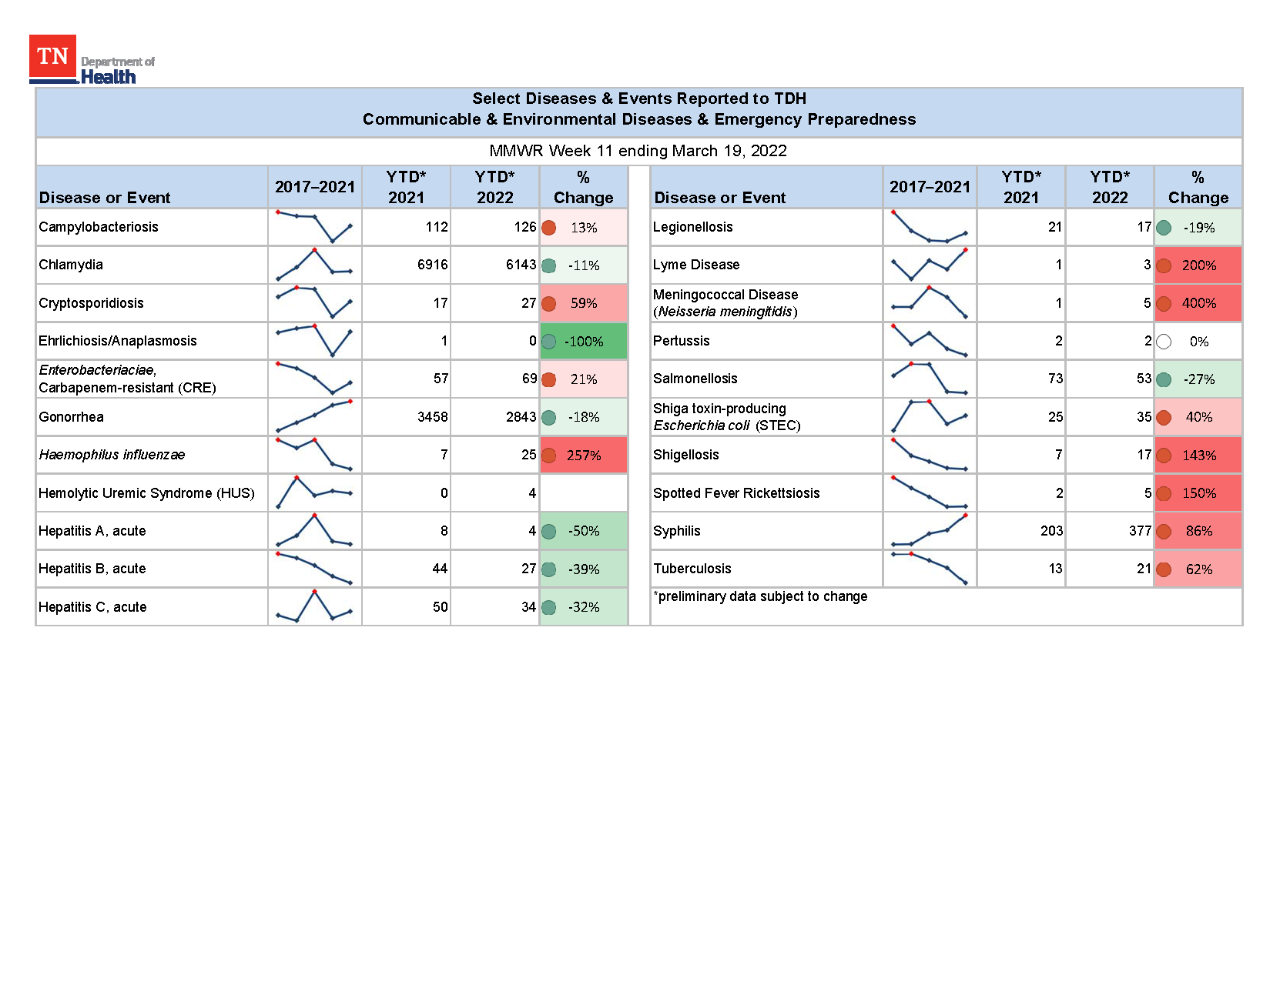Click the red dot for Tuberculosis
Viewport: 1280px width, 988px height.
coord(1164,570)
